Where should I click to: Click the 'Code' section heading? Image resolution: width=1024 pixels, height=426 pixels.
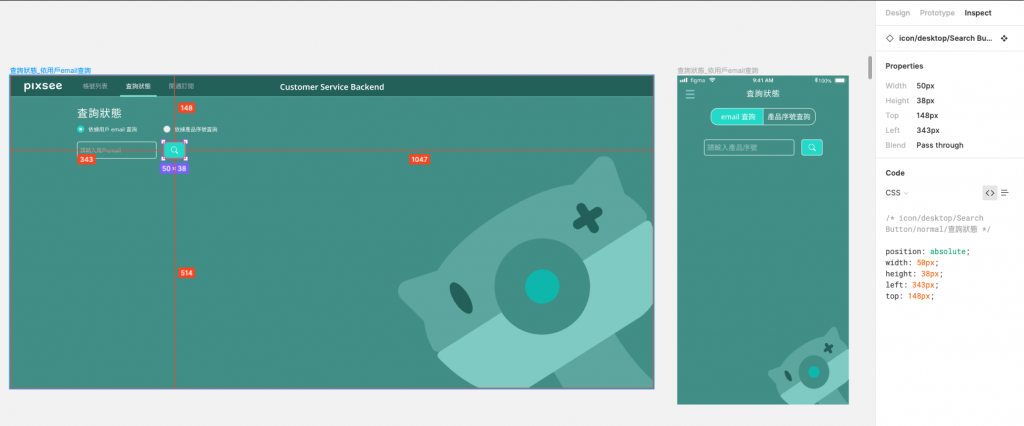(895, 173)
